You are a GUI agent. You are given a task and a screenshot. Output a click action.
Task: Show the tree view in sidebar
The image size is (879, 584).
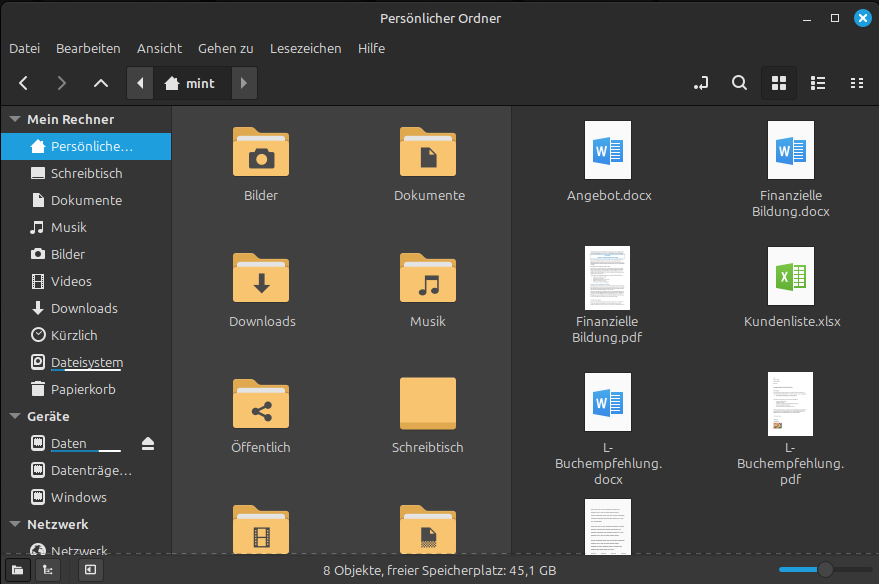(x=47, y=570)
